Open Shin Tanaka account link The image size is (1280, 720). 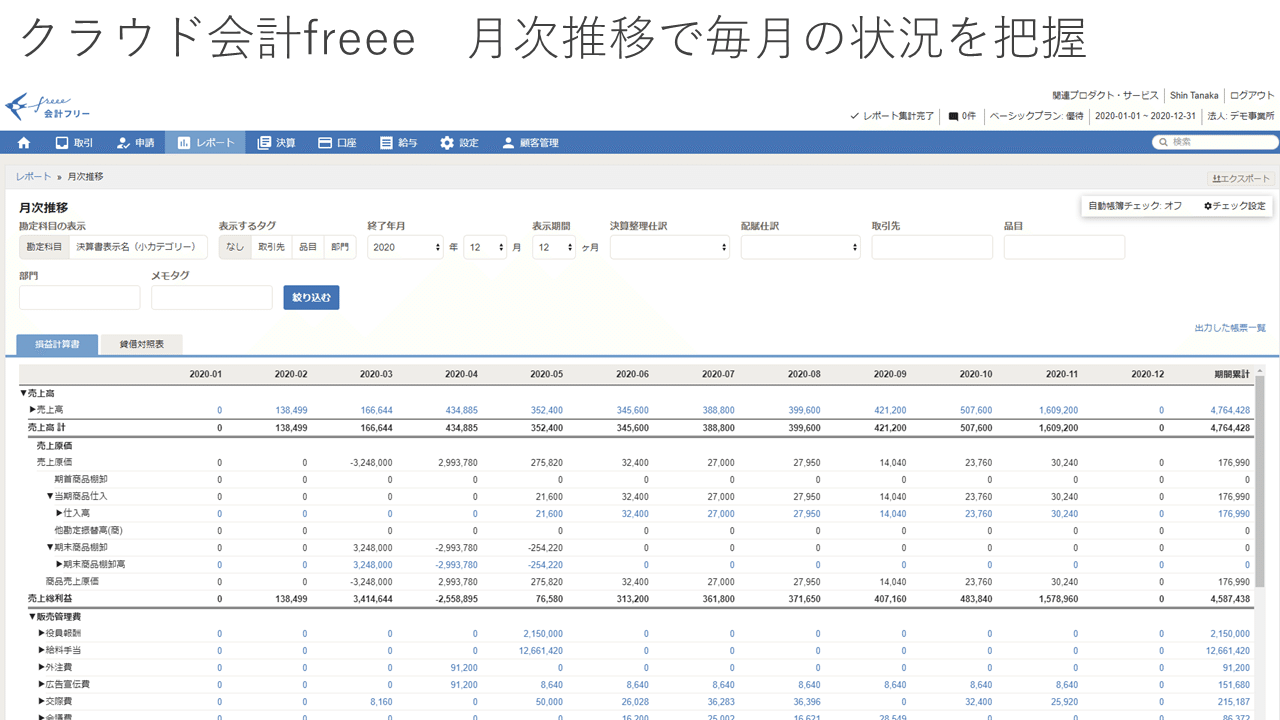1194,95
